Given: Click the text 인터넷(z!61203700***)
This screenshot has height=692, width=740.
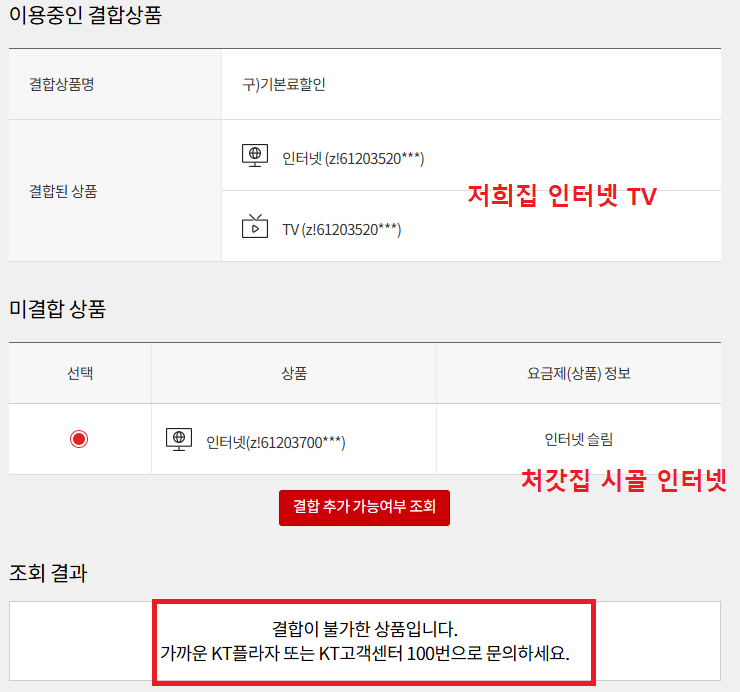Looking at the screenshot, I should 276,443.
